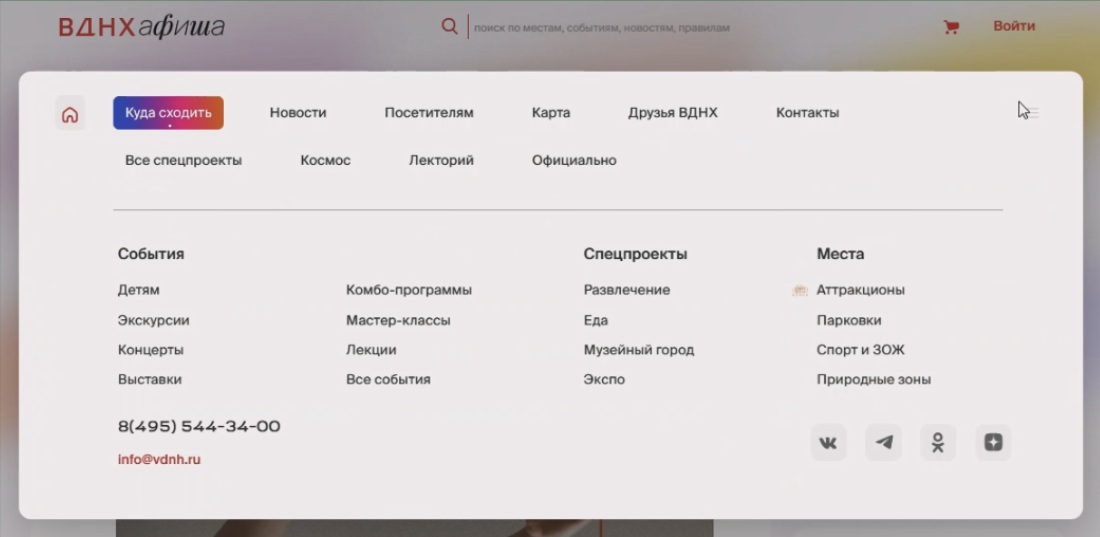
Task: Select the Куда сходить tab
Action: pos(168,113)
